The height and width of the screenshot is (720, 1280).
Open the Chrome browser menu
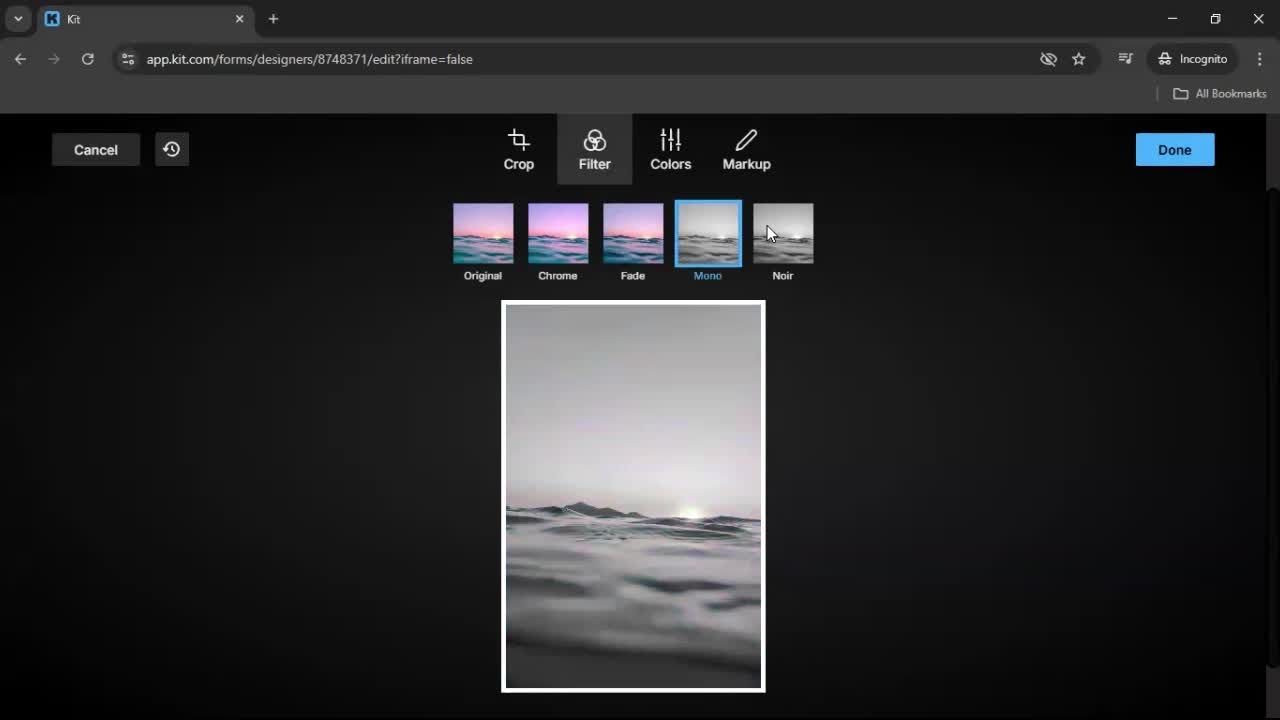[1260, 59]
